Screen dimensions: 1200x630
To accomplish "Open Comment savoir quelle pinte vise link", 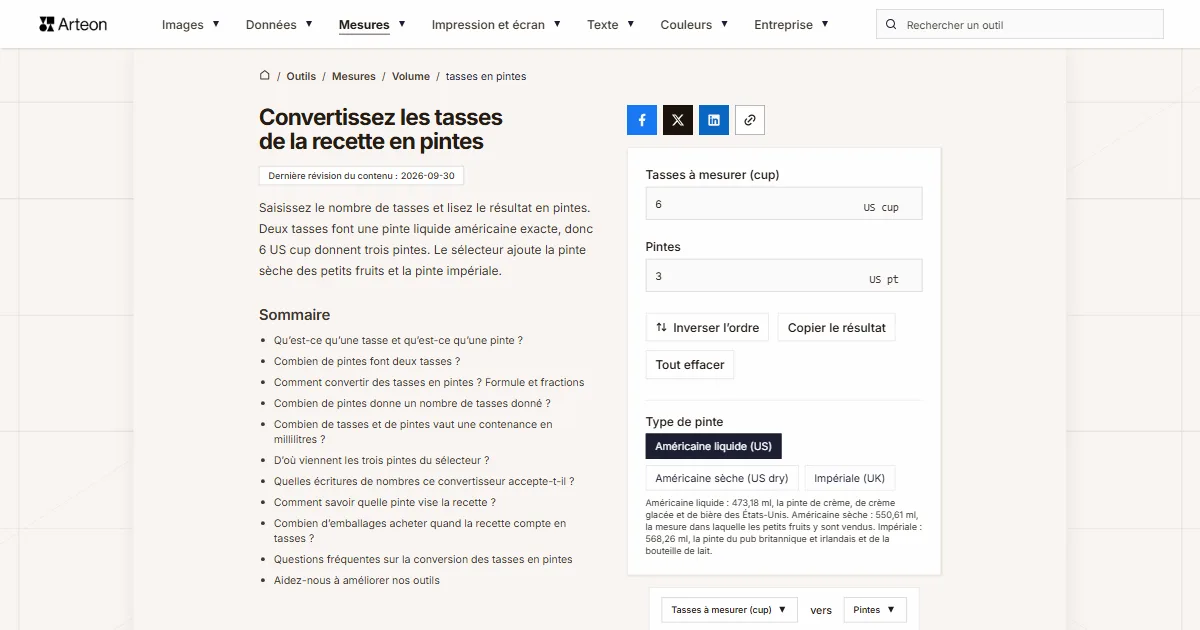I will (x=385, y=502).
